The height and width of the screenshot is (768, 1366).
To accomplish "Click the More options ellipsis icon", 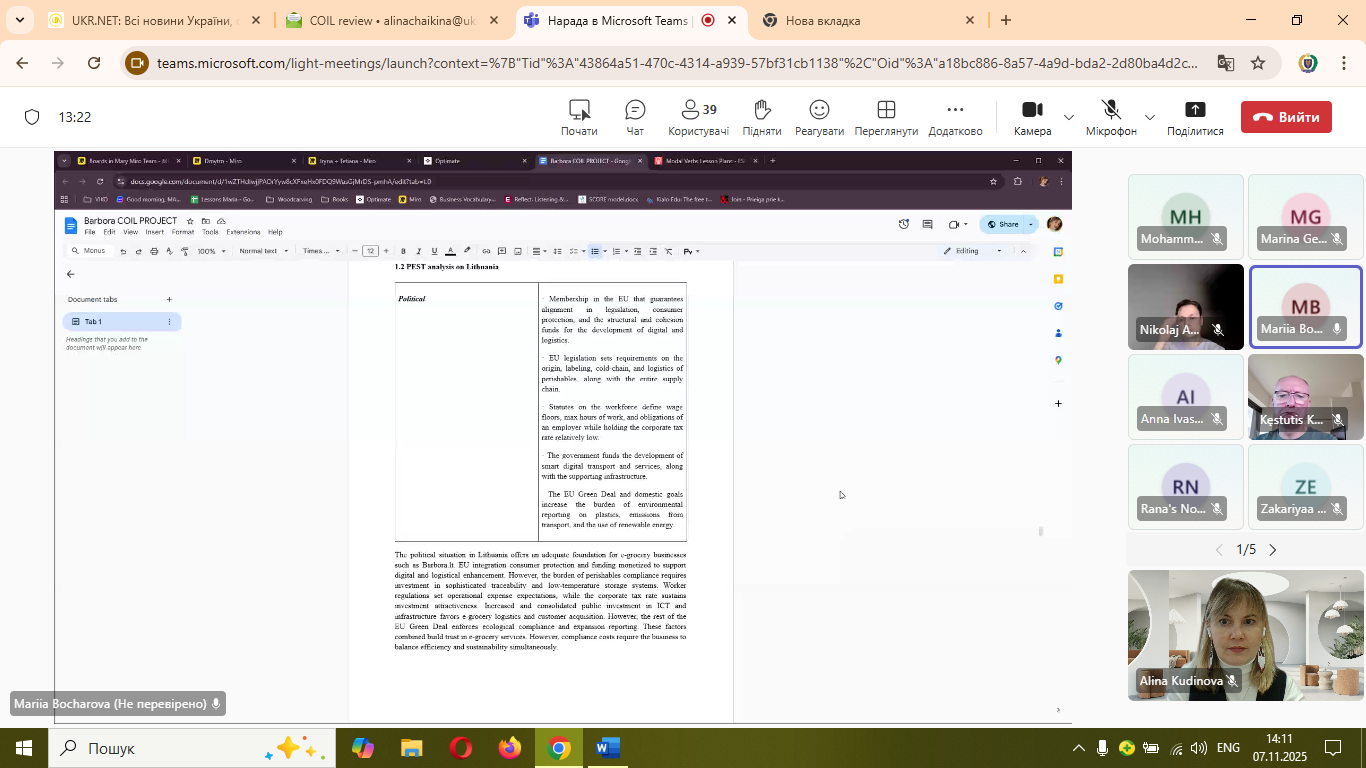I will tap(955, 117).
